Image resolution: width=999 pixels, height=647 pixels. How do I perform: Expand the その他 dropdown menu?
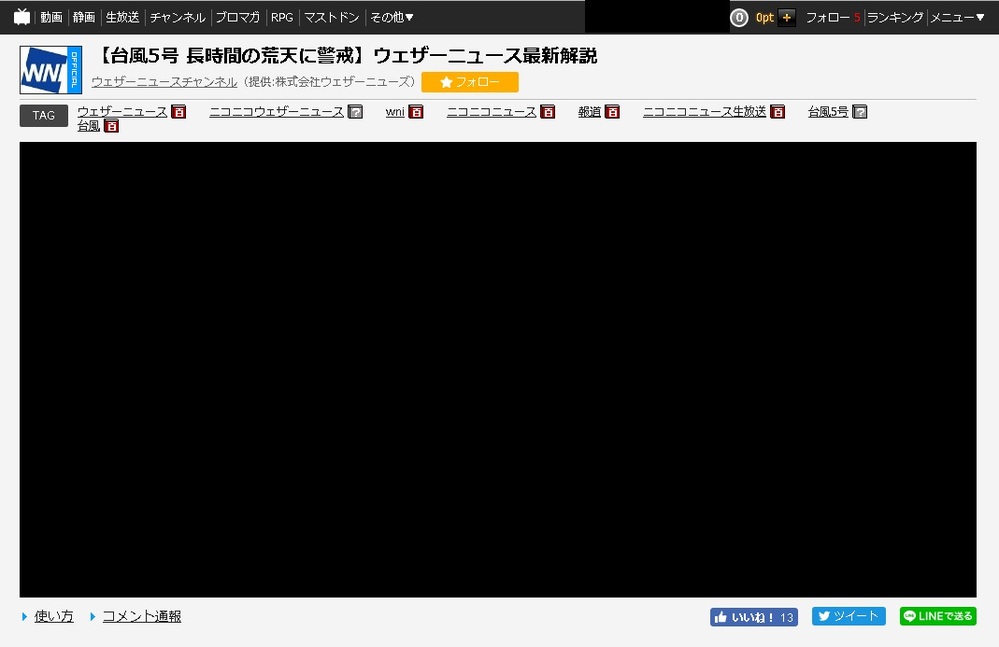[392, 17]
